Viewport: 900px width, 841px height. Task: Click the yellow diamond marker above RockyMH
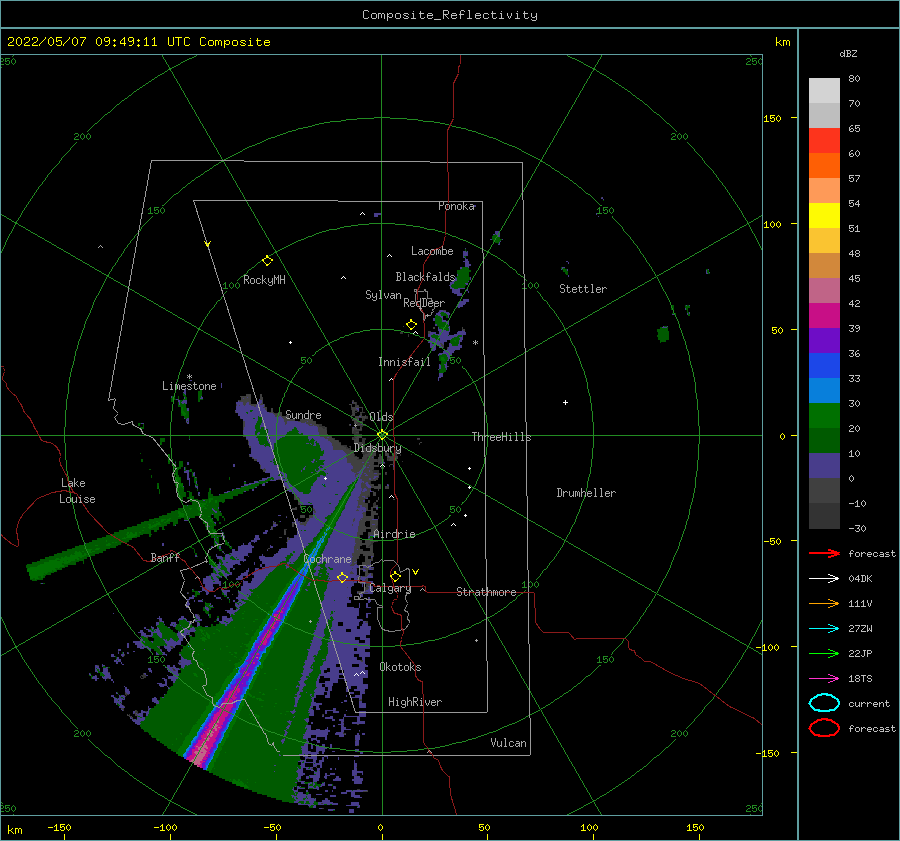click(267, 261)
